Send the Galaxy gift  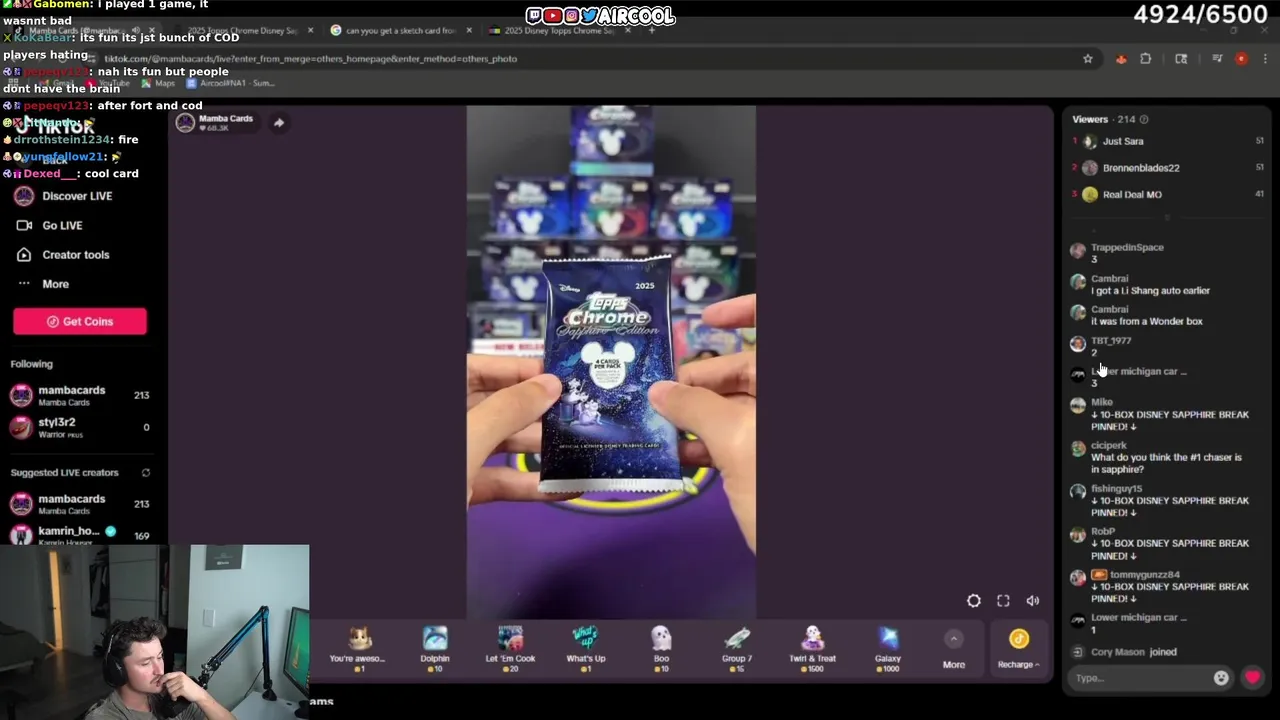[x=888, y=647]
